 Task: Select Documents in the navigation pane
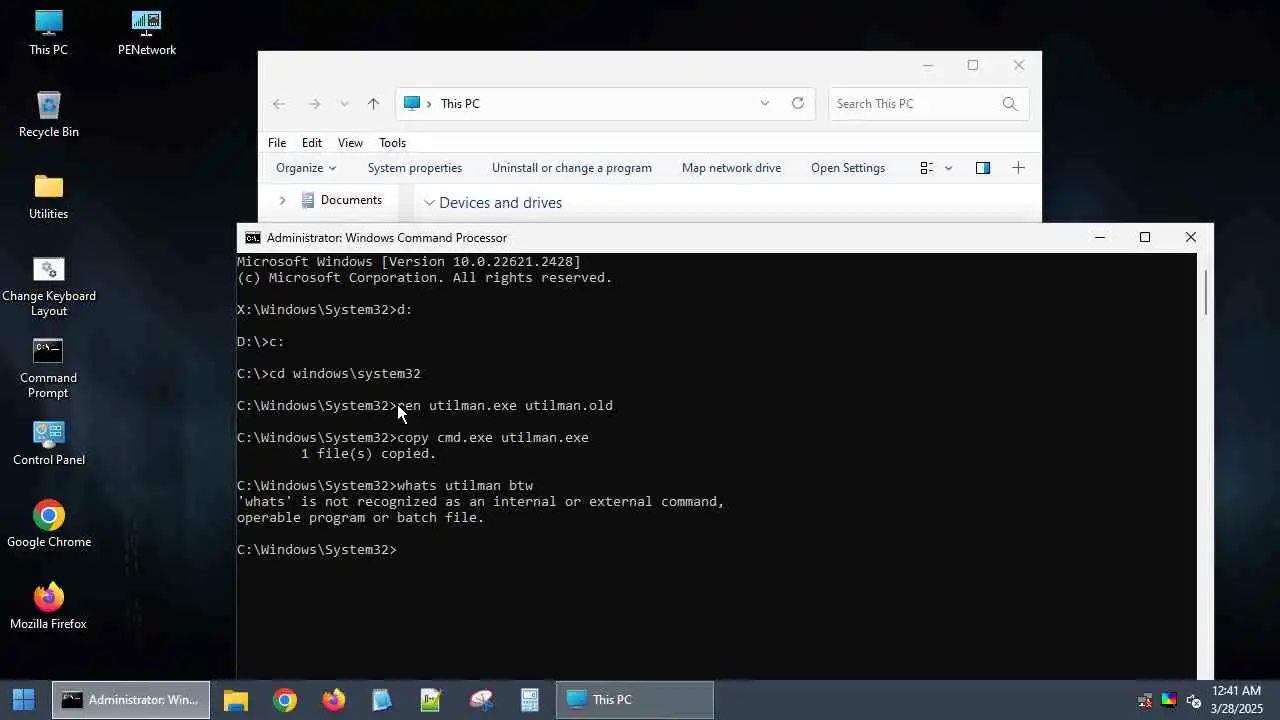(x=351, y=200)
